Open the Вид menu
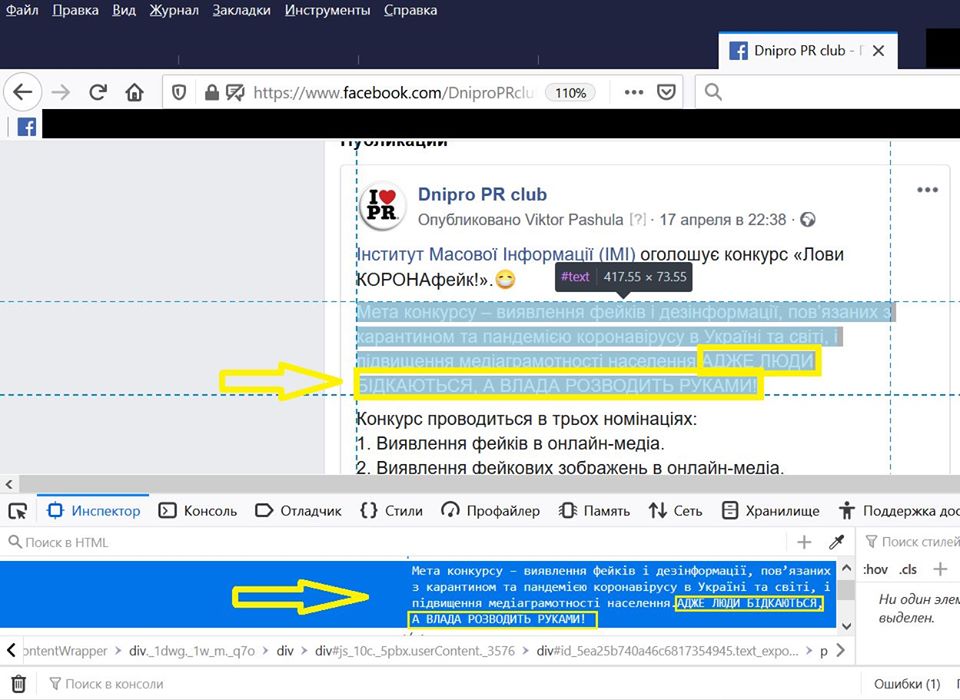Screen dimensions: 960x700 coord(124,10)
